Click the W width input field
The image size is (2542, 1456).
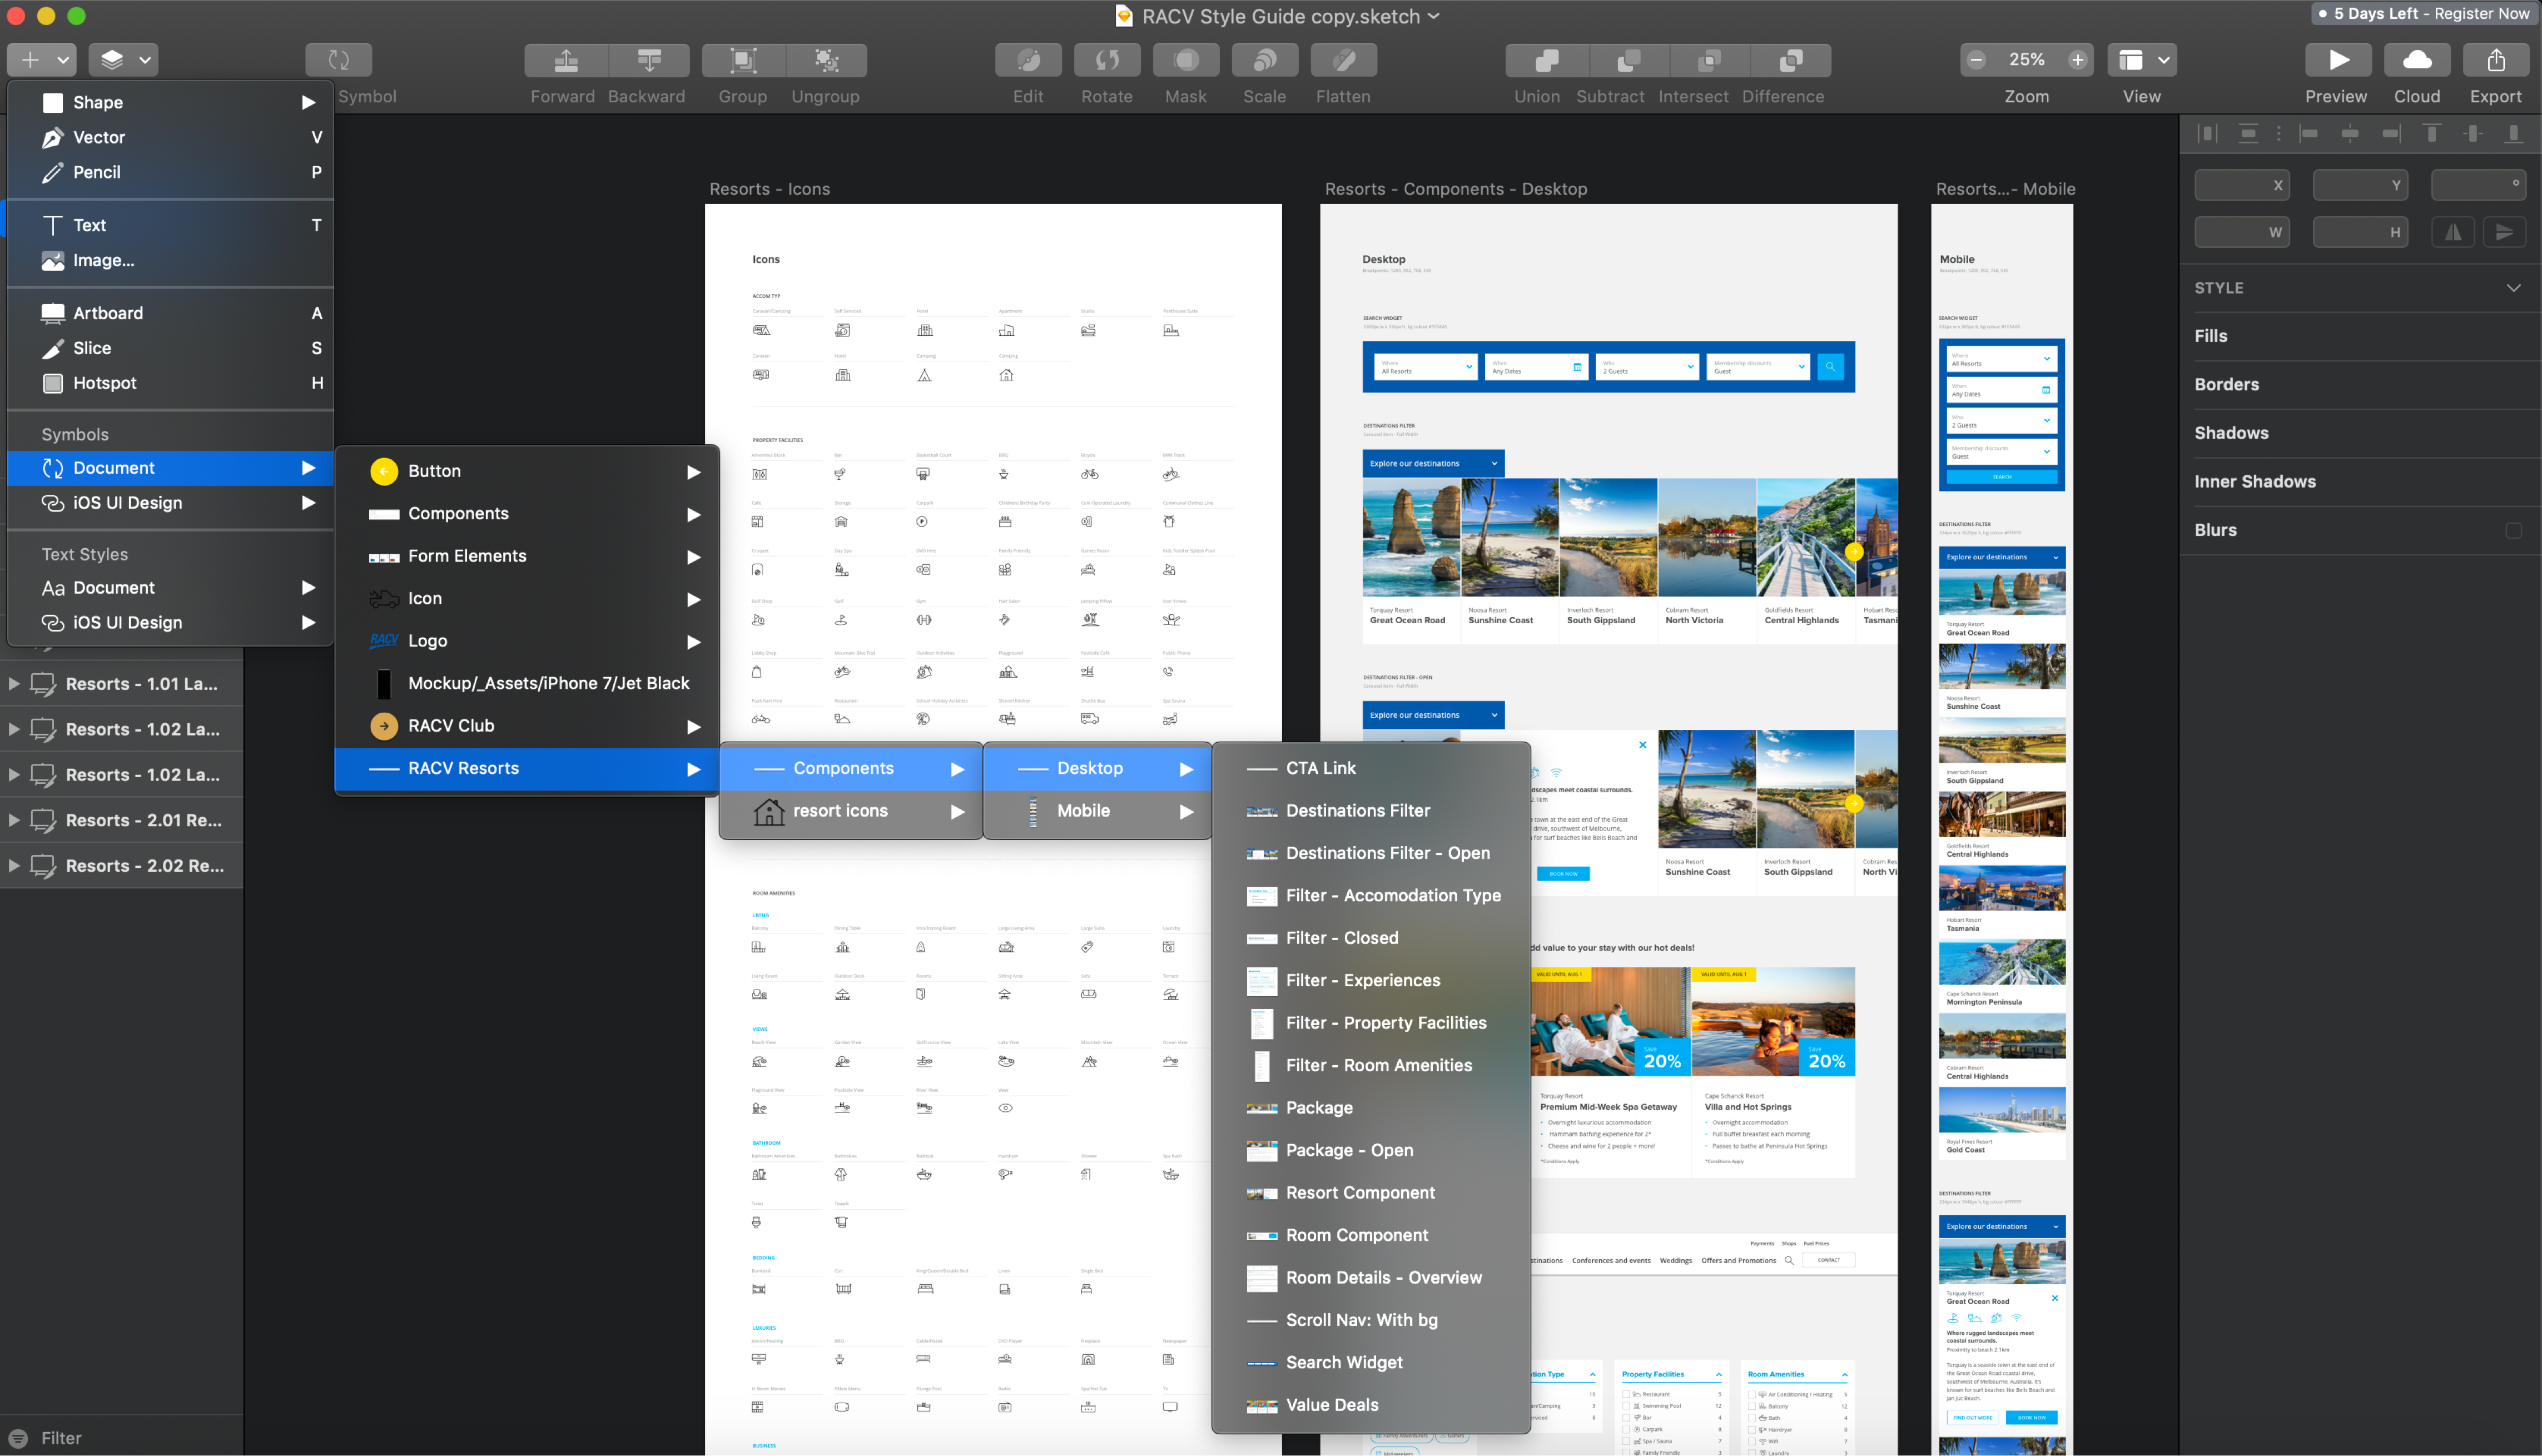click(2242, 232)
